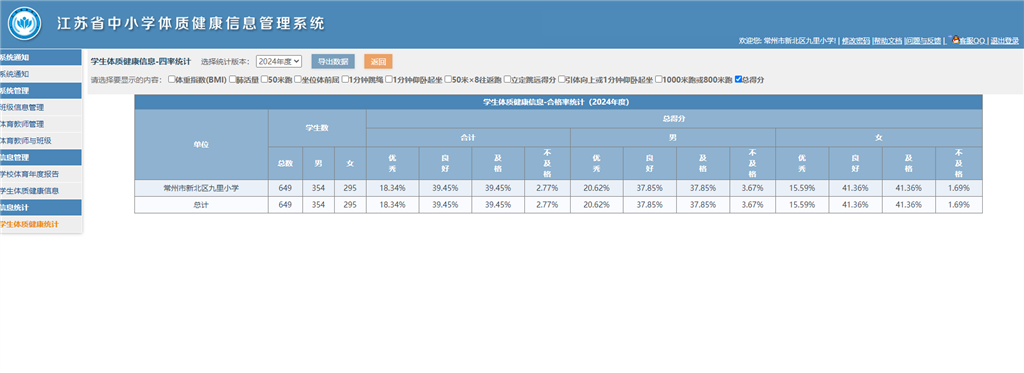The width and height of the screenshot is (1024, 373).
Task: Click the 总计 row label
Action: pos(201,204)
